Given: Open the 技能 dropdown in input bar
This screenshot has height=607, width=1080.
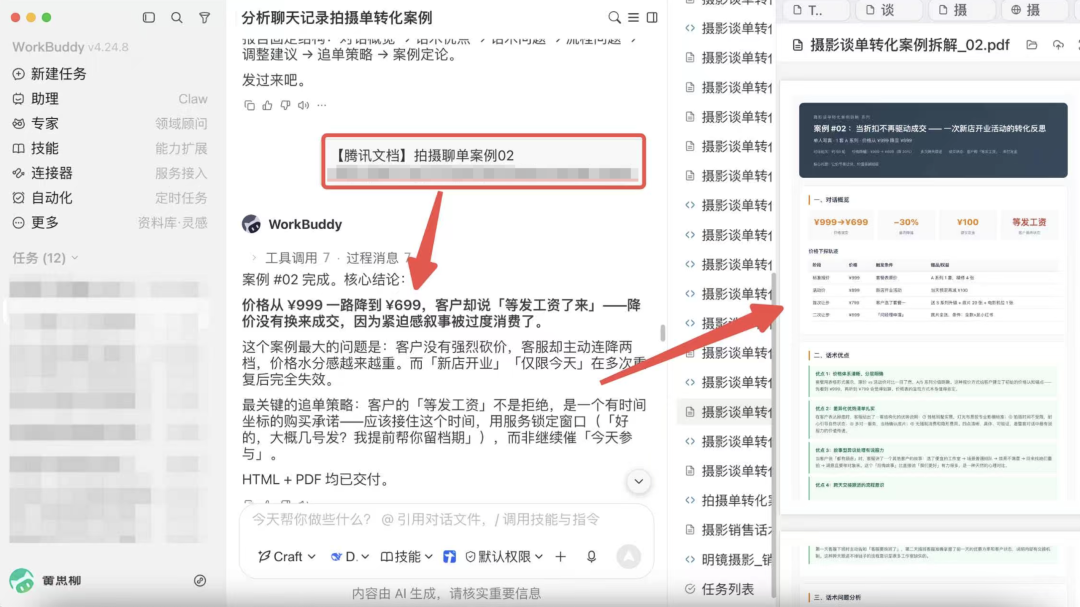Looking at the screenshot, I should (406, 556).
